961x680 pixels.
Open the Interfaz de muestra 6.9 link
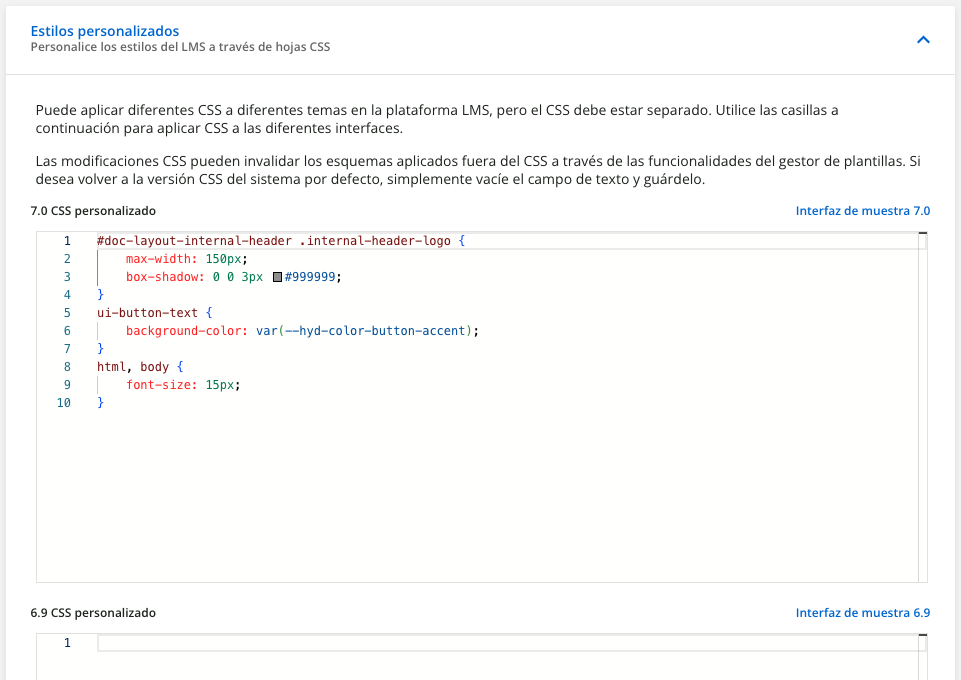[862, 612]
